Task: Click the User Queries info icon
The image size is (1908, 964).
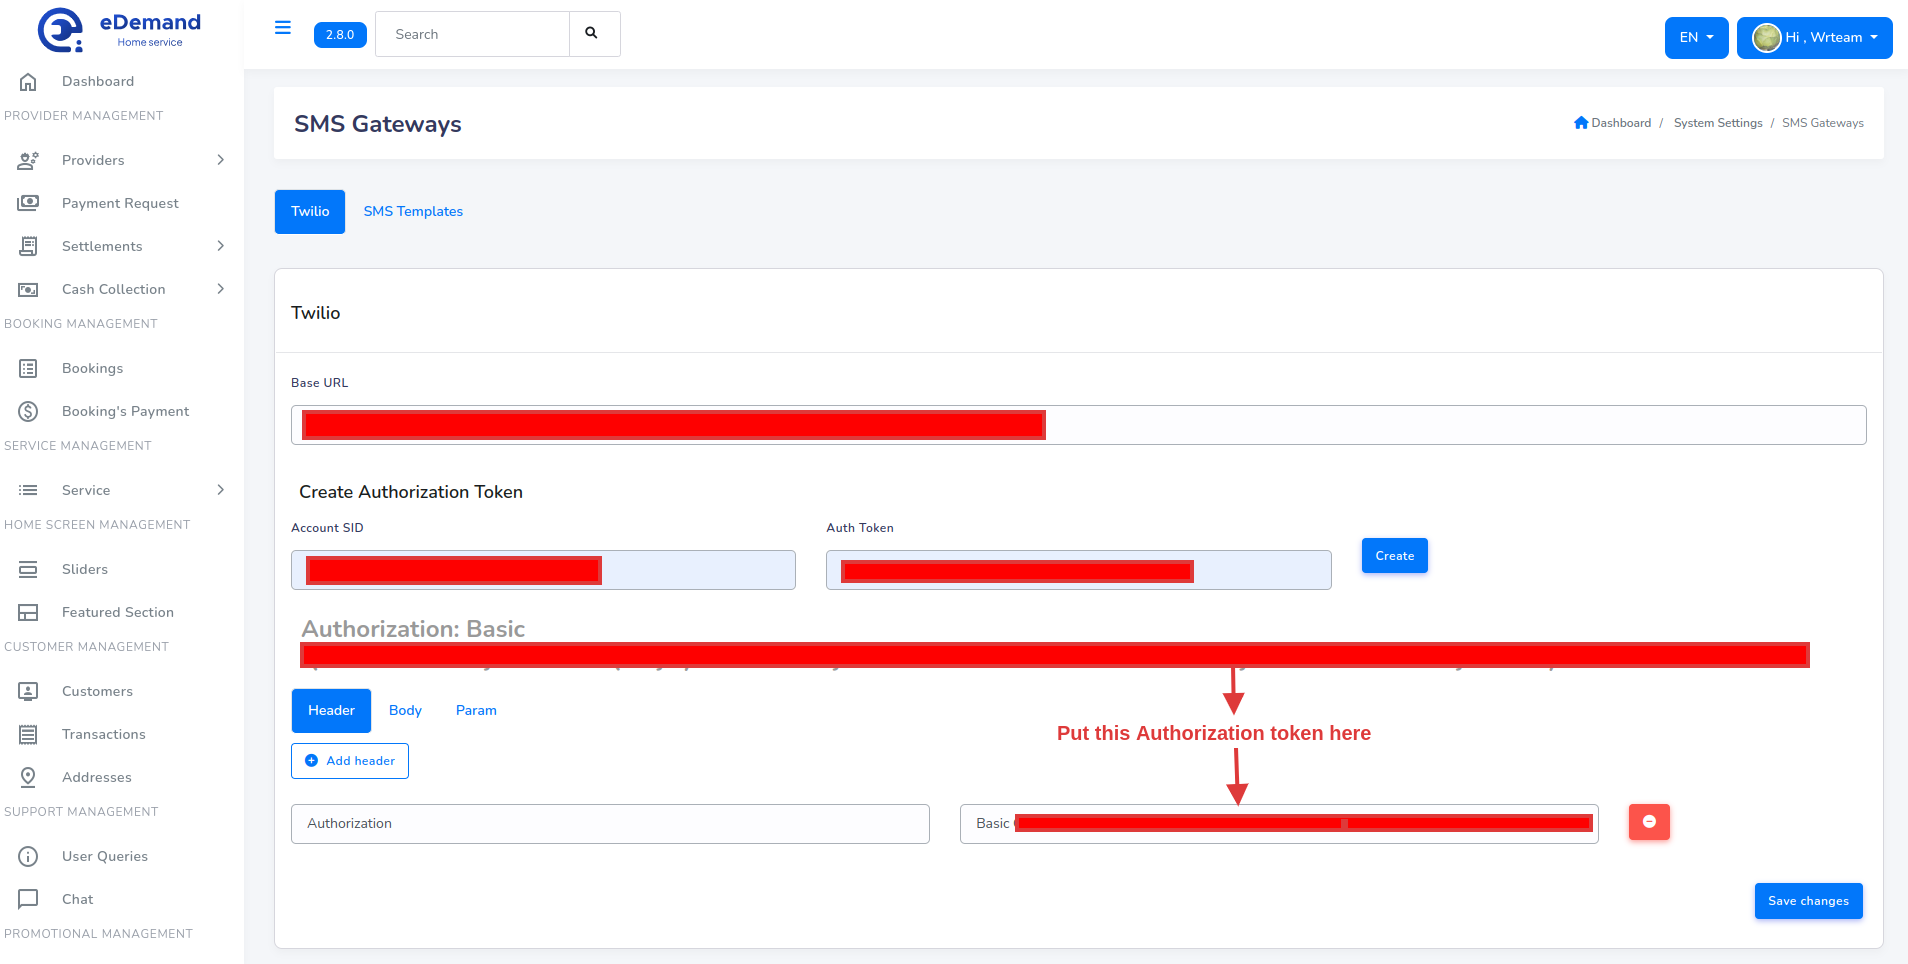Action: pyautogui.click(x=28, y=856)
